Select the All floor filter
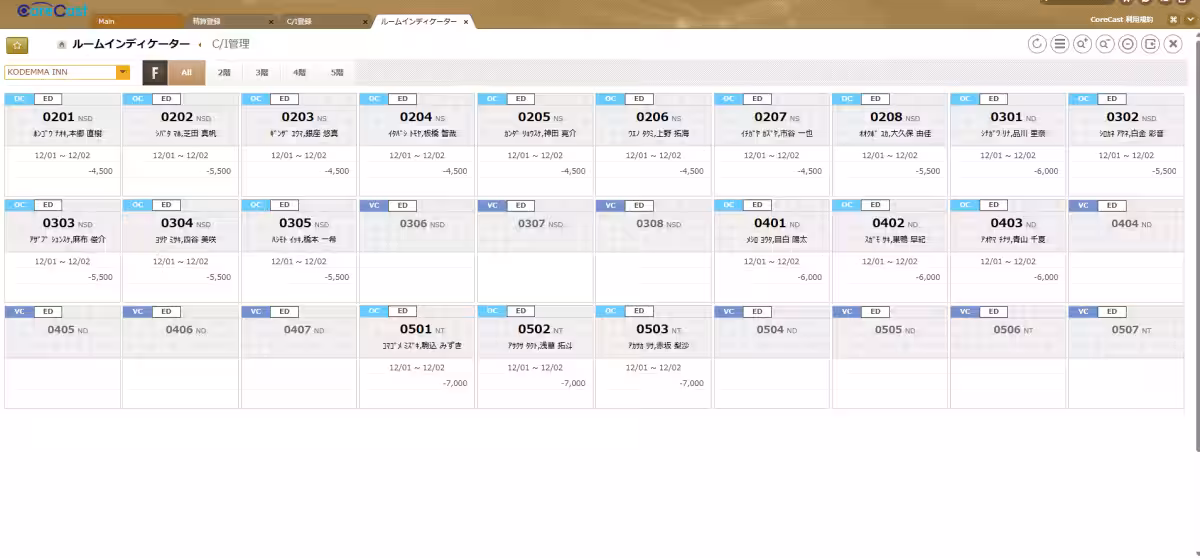 tap(186, 72)
